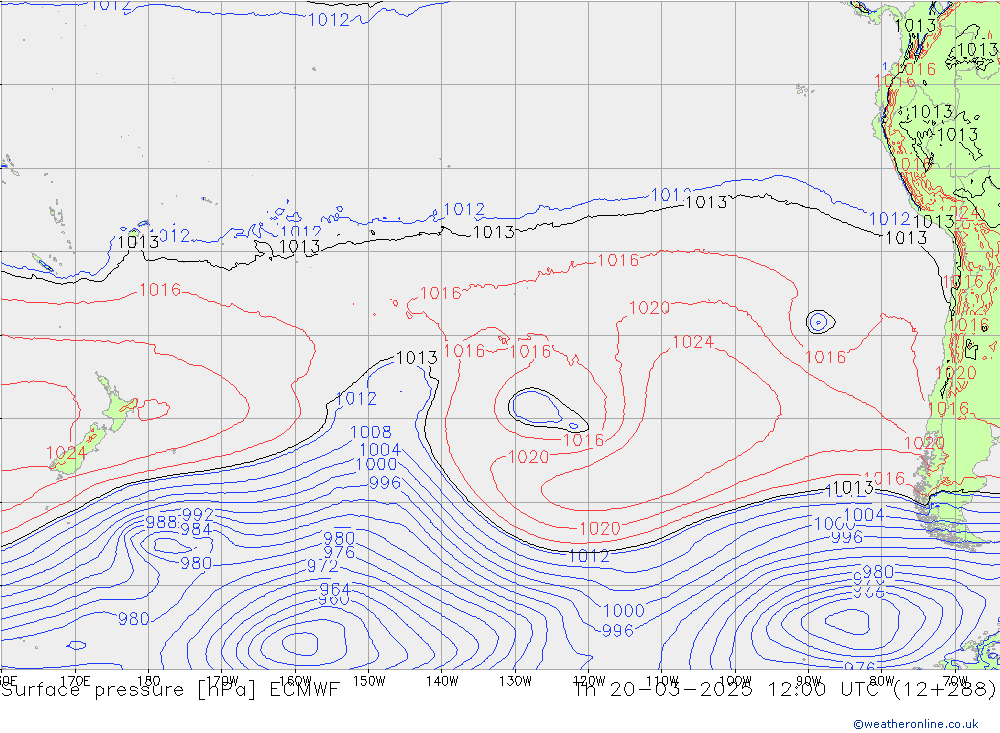The height and width of the screenshot is (733, 1000).
Task: Click the 984 isobar label
Action: (x=196, y=529)
